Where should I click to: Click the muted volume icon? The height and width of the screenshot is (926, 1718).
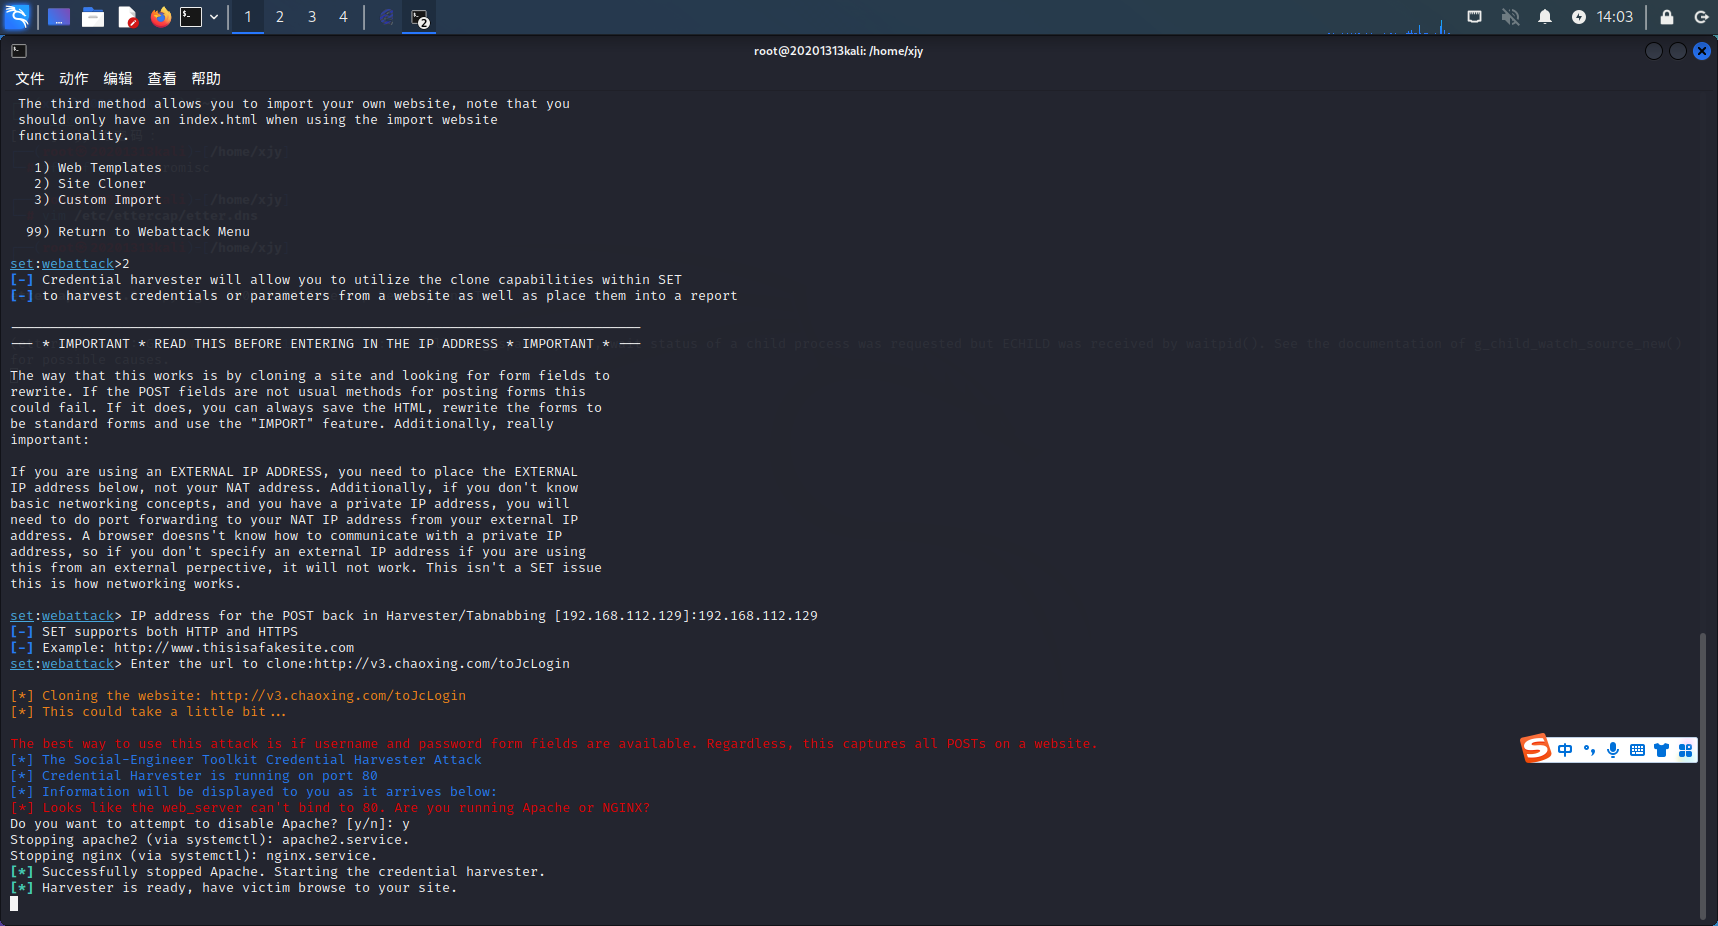tap(1510, 17)
